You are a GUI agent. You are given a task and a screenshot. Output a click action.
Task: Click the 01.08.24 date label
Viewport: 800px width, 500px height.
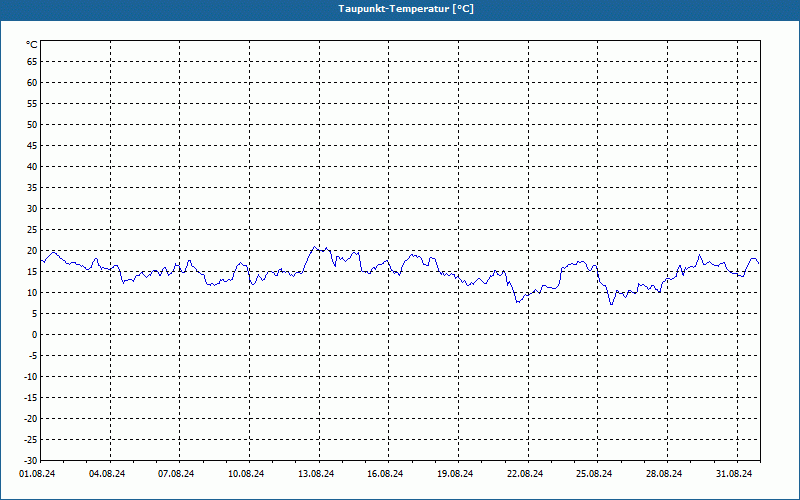point(37,474)
